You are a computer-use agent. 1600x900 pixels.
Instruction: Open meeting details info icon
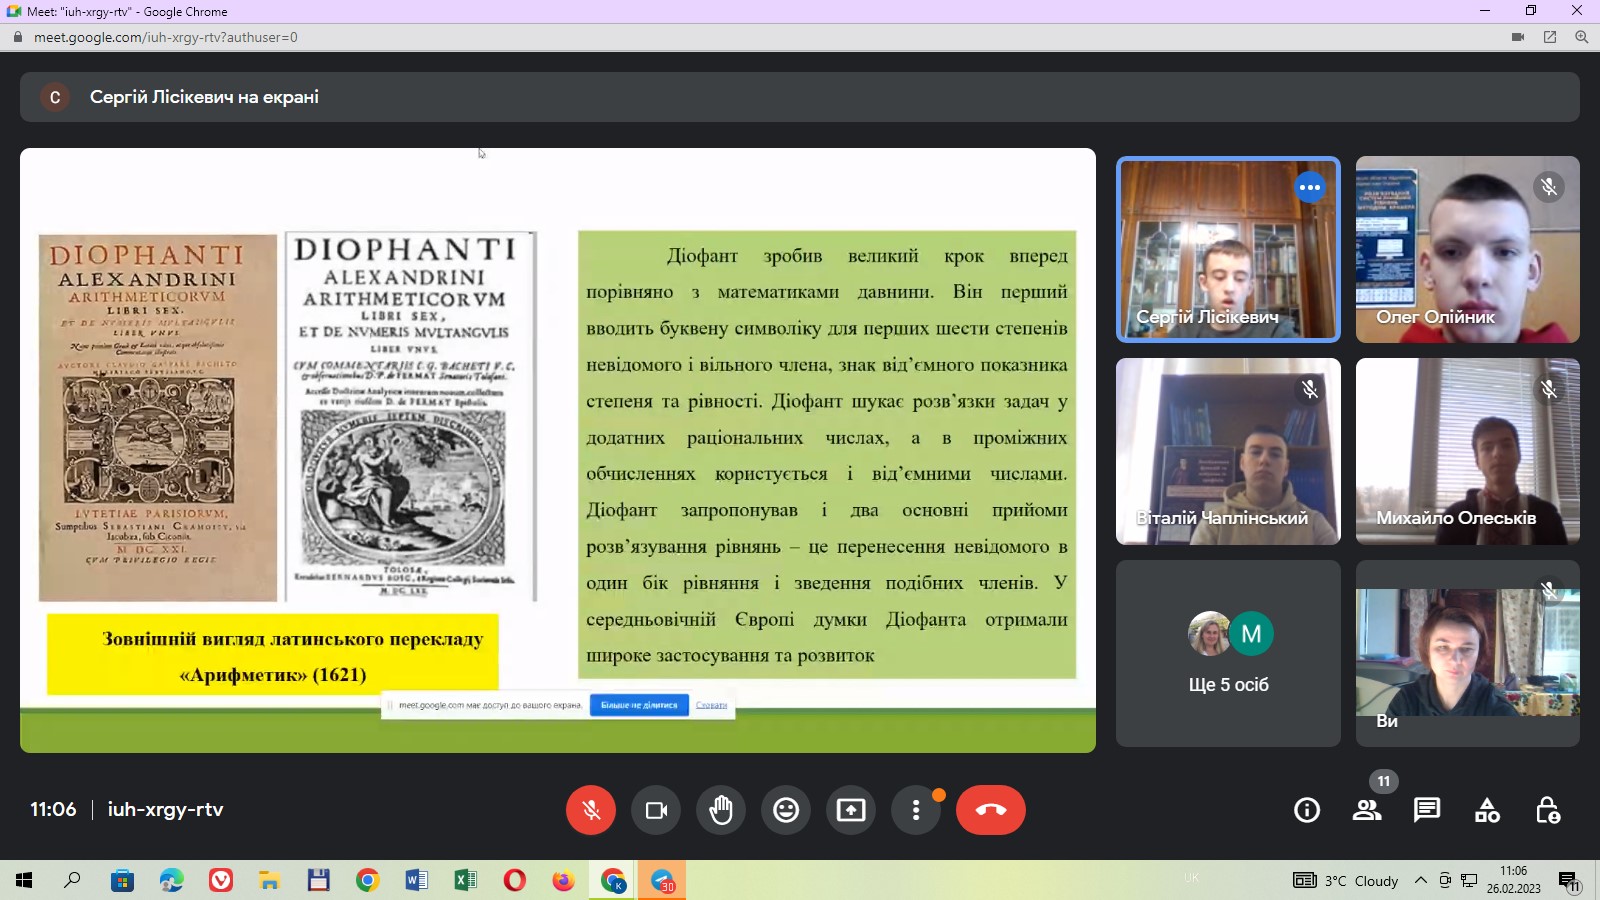click(1307, 810)
